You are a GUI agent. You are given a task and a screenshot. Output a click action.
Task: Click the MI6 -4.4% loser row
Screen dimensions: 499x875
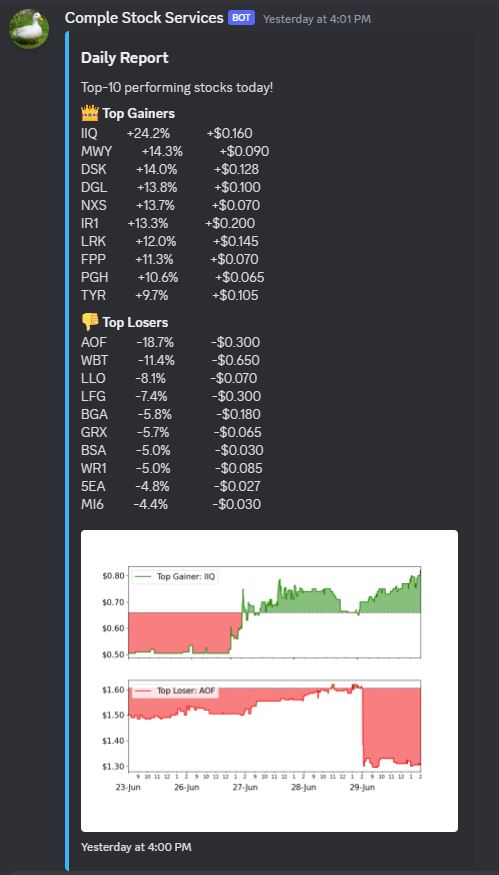[x=171, y=504]
